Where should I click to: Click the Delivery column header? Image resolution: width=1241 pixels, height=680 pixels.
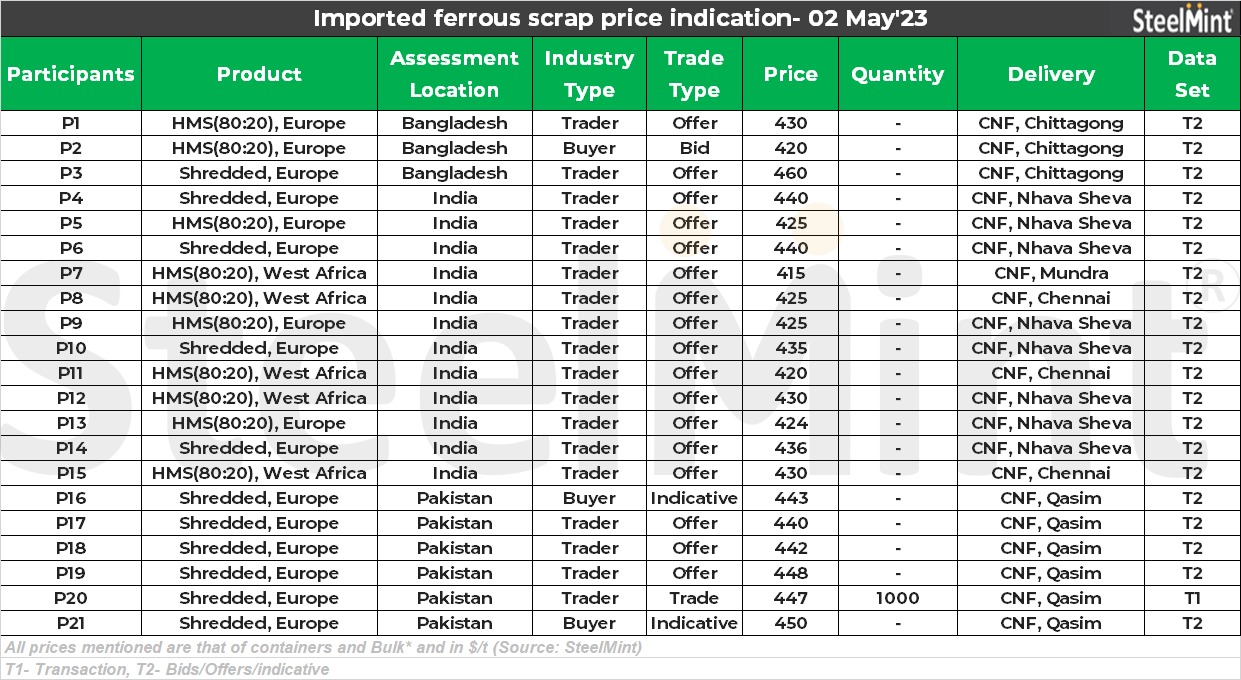(1051, 74)
